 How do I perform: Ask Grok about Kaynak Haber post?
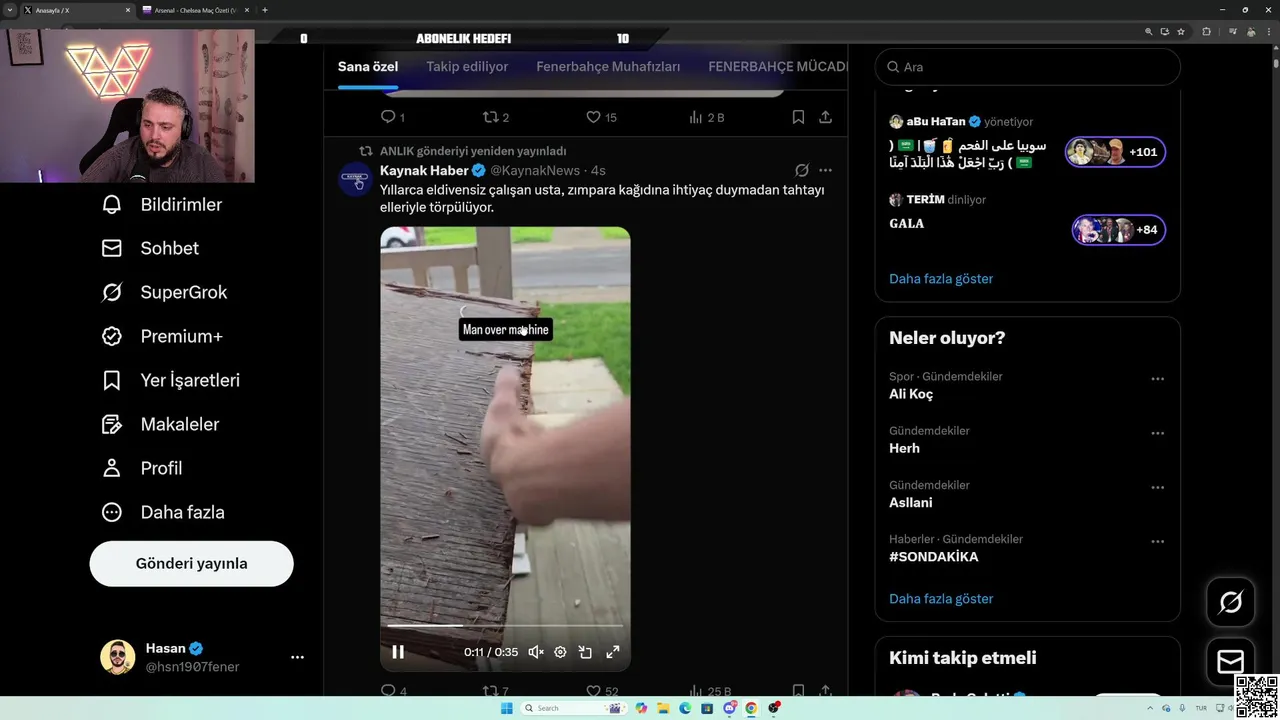[x=801, y=170]
